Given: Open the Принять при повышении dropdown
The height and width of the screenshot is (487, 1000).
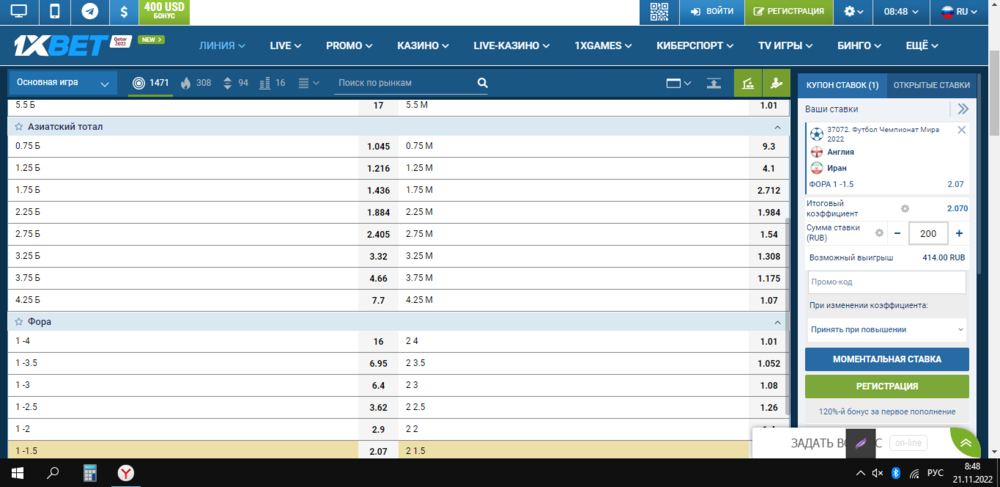Looking at the screenshot, I should click(886, 330).
